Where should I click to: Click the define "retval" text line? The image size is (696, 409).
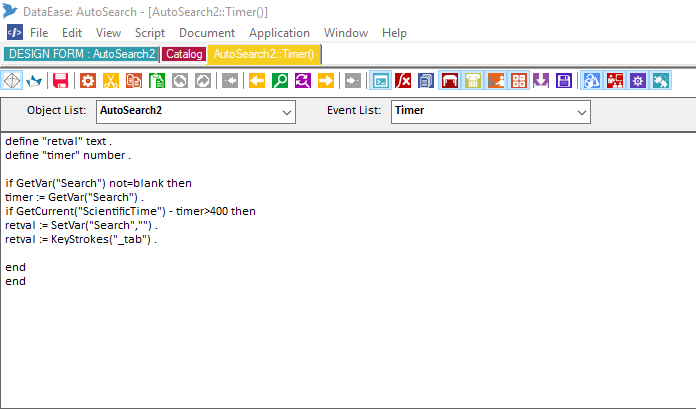point(59,141)
